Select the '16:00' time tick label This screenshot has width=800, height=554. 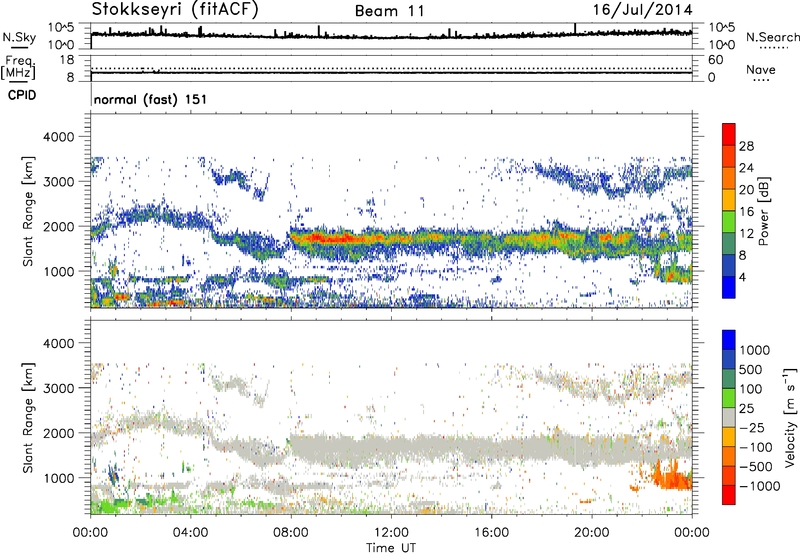[x=491, y=533]
